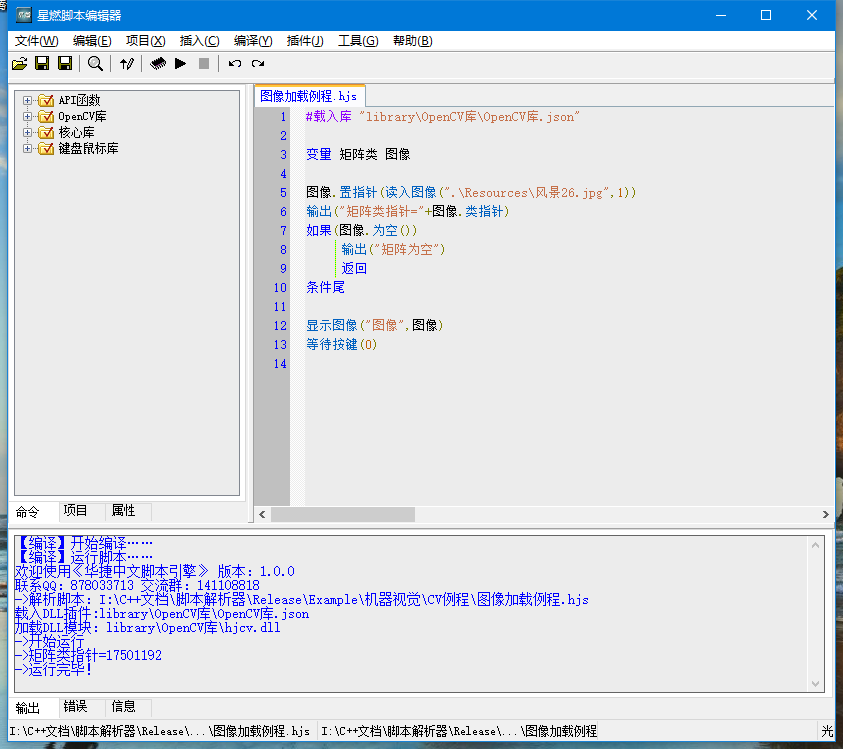The width and height of the screenshot is (843, 749).
Task: Click the grey stop square icon
Action: [204, 64]
